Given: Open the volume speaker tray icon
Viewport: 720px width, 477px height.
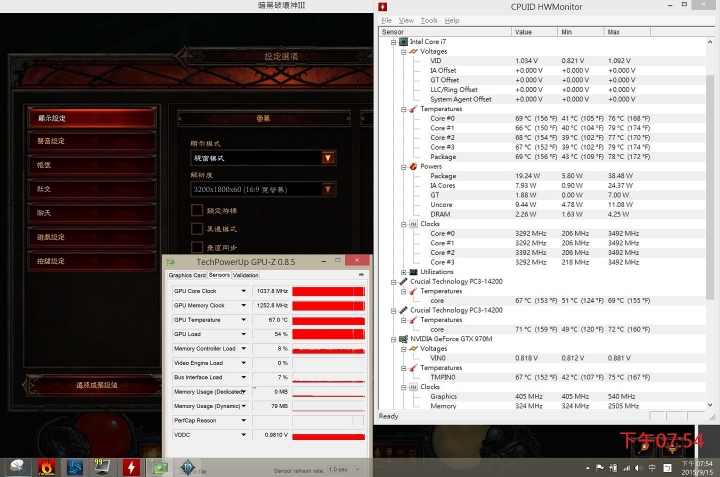Looking at the screenshot, I should (x=639, y=468).
